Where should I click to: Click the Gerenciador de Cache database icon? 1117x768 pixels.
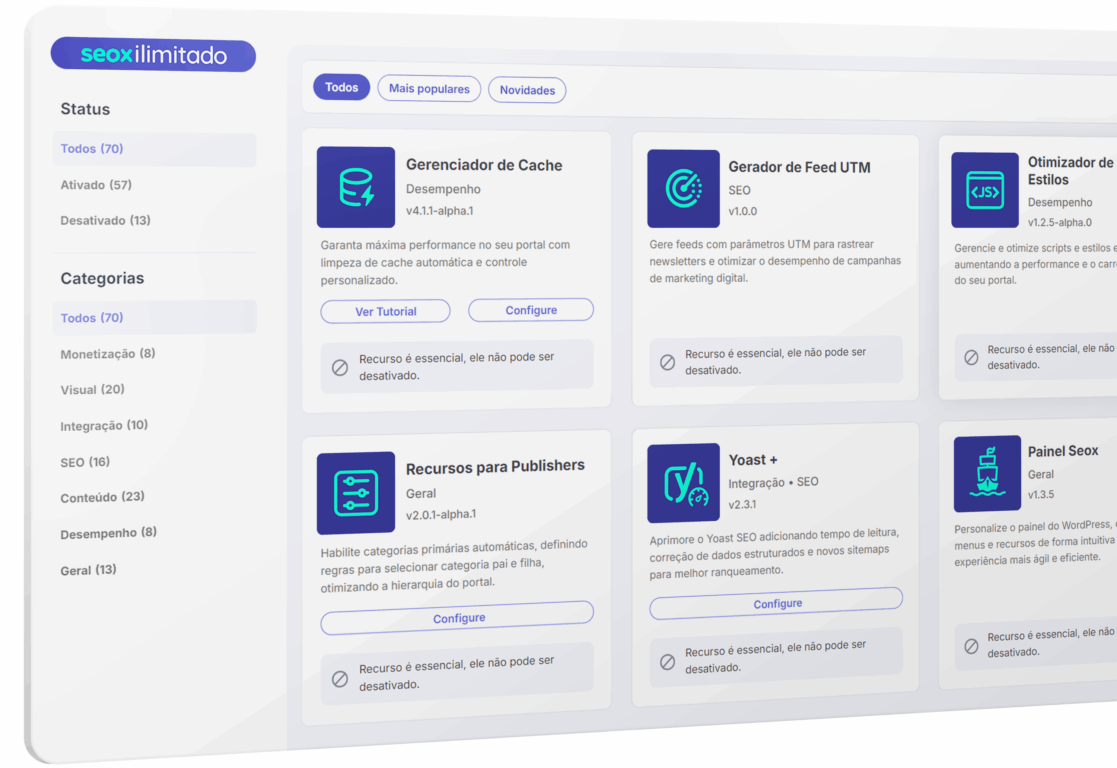click(x=356, y=187)
